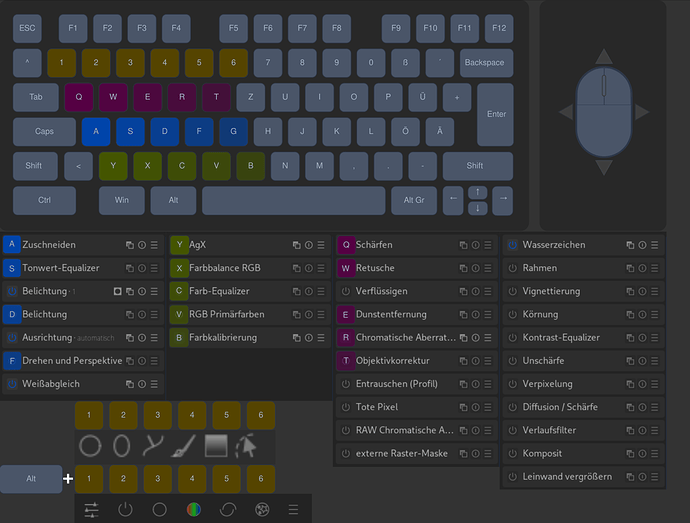Click multi-instance icon on AgX module
Image resolution: width=690 pixels, height=523 pixels.
tap(297, 245)
